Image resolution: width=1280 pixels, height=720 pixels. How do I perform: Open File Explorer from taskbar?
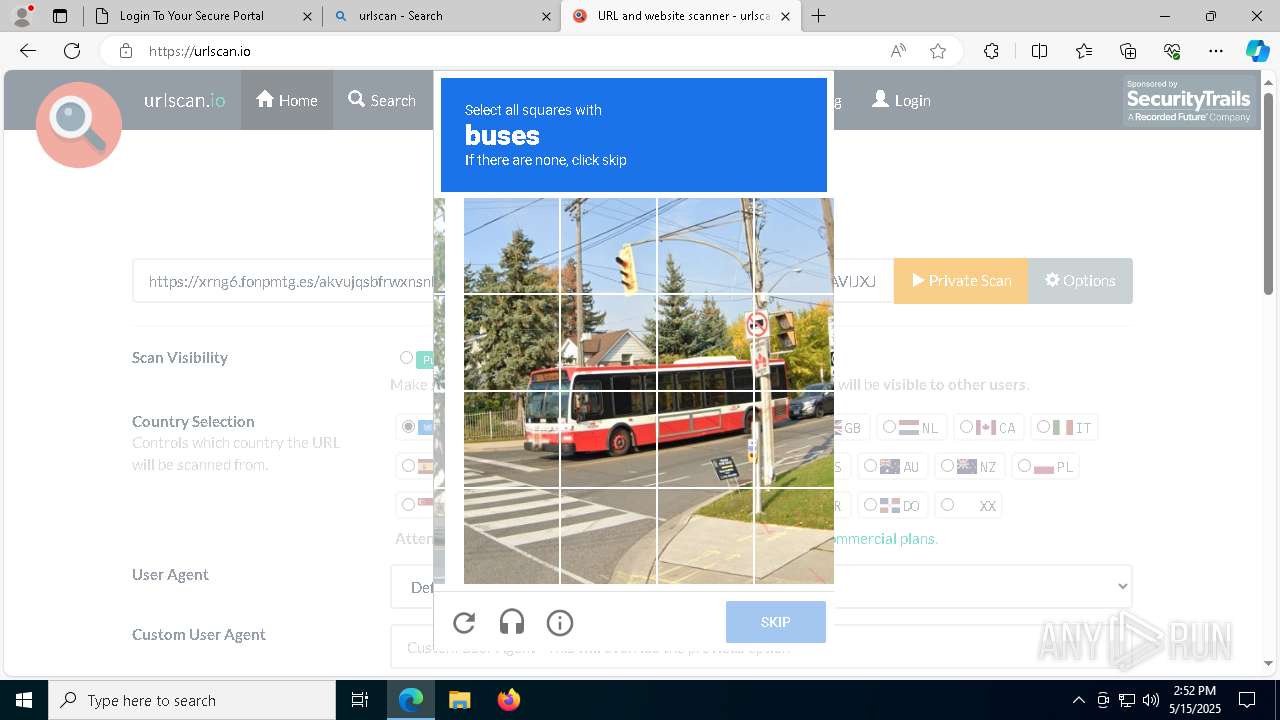[459, 700]
